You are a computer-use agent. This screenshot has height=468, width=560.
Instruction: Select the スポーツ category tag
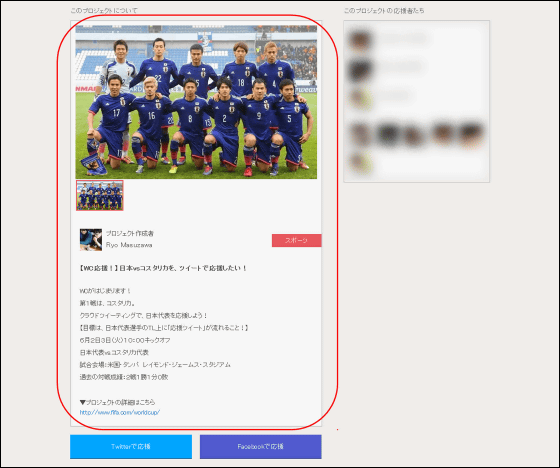296,240
